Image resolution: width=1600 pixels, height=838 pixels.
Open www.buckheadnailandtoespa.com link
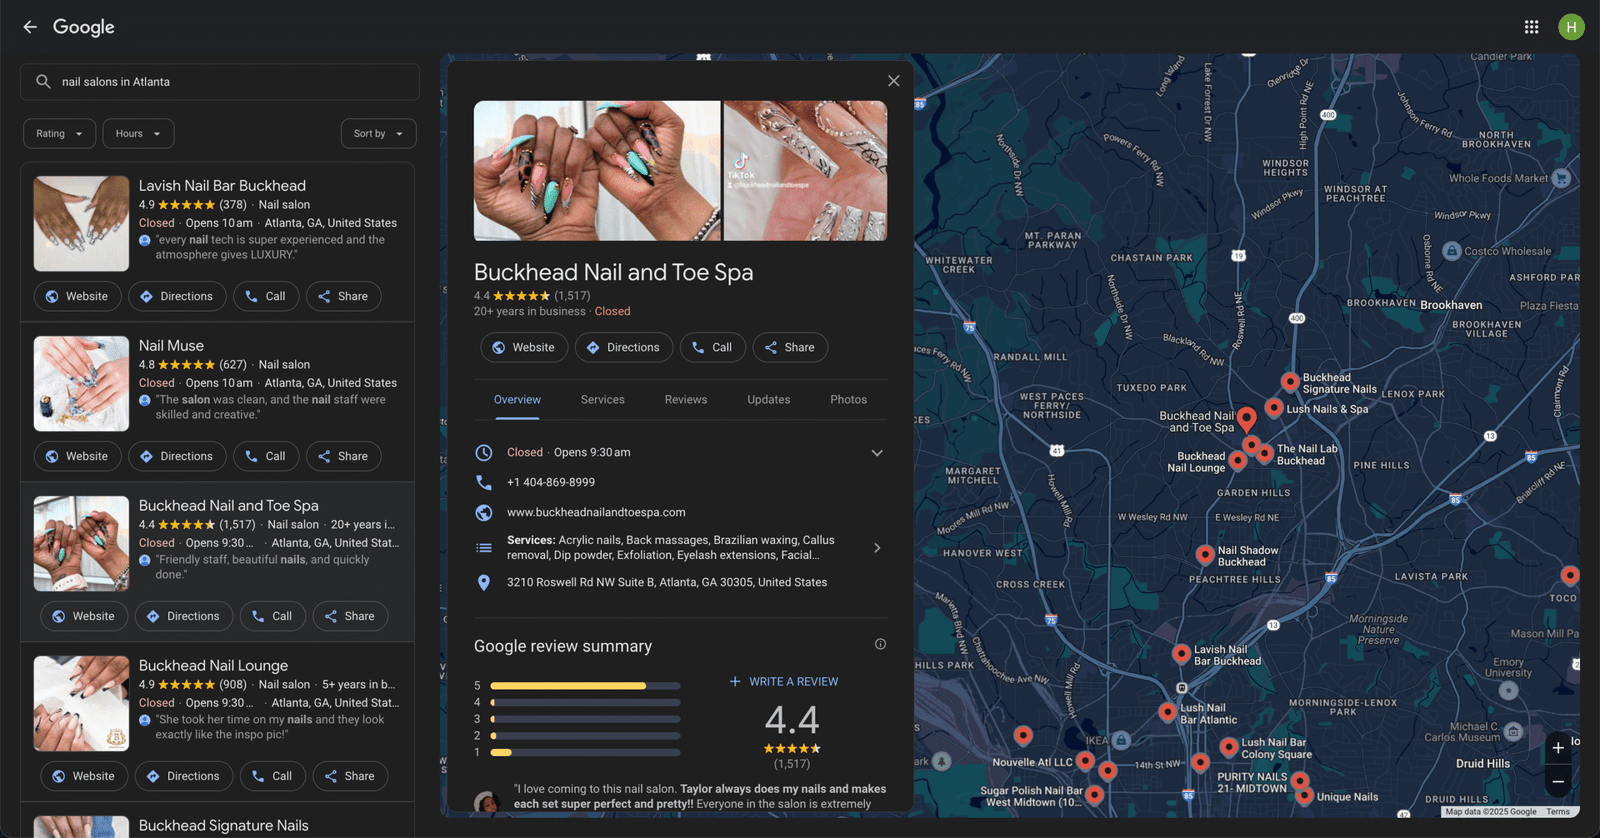596,512
